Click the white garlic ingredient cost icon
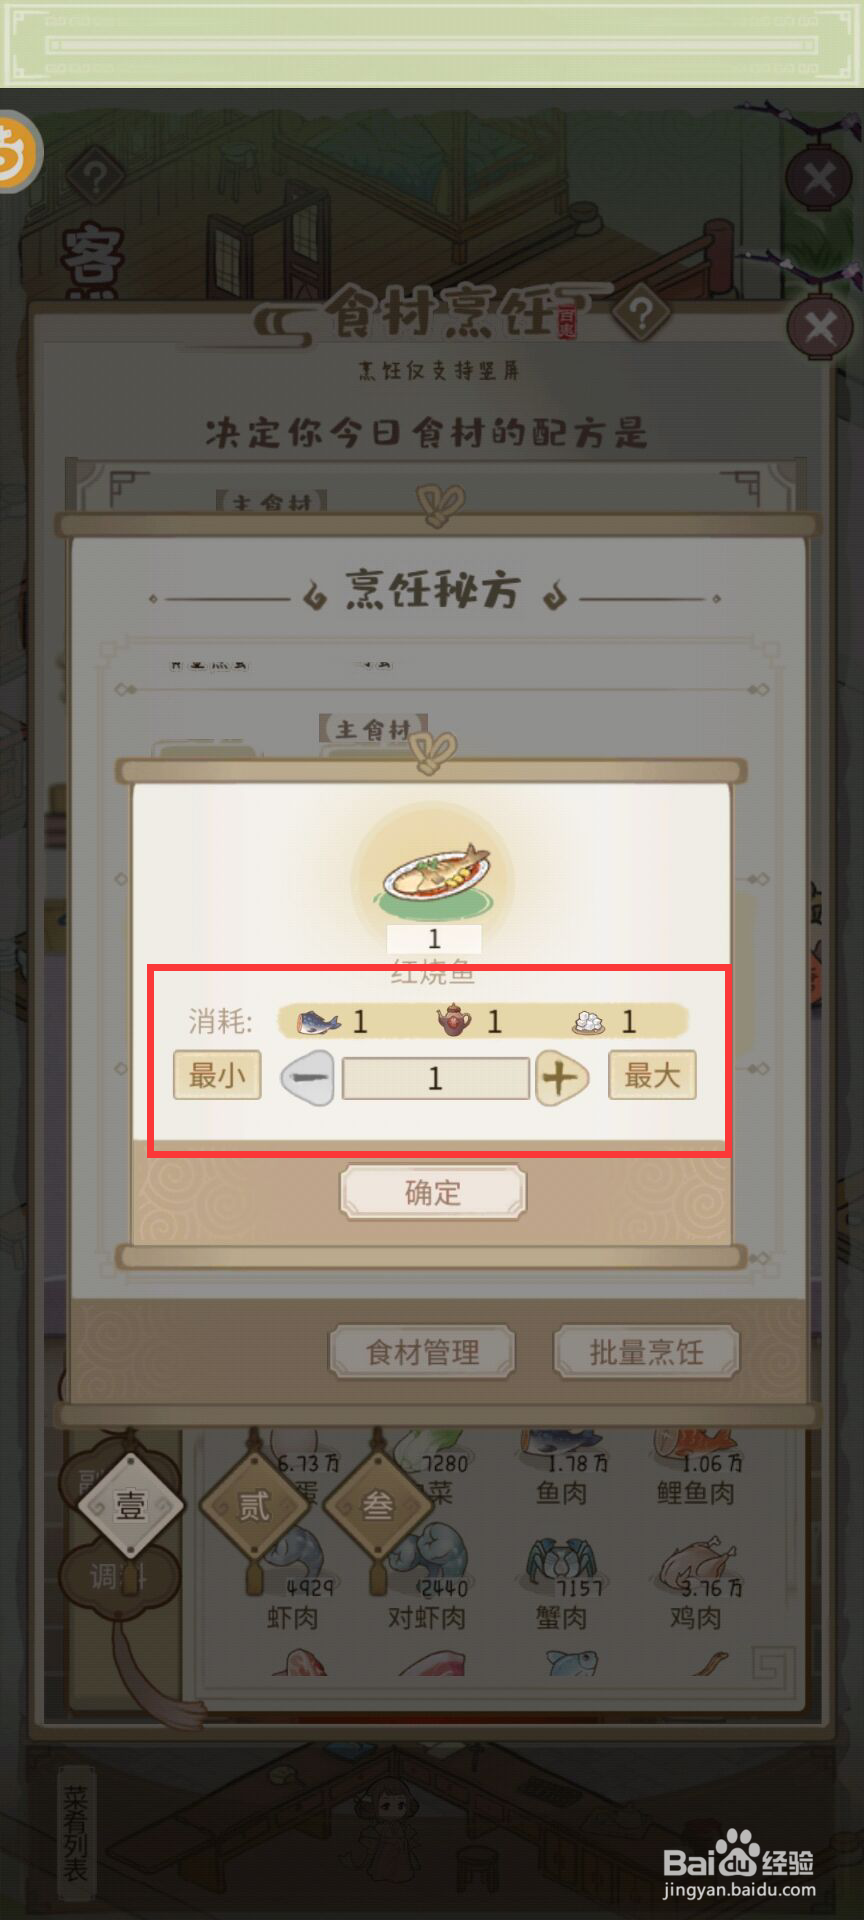 588,1022
